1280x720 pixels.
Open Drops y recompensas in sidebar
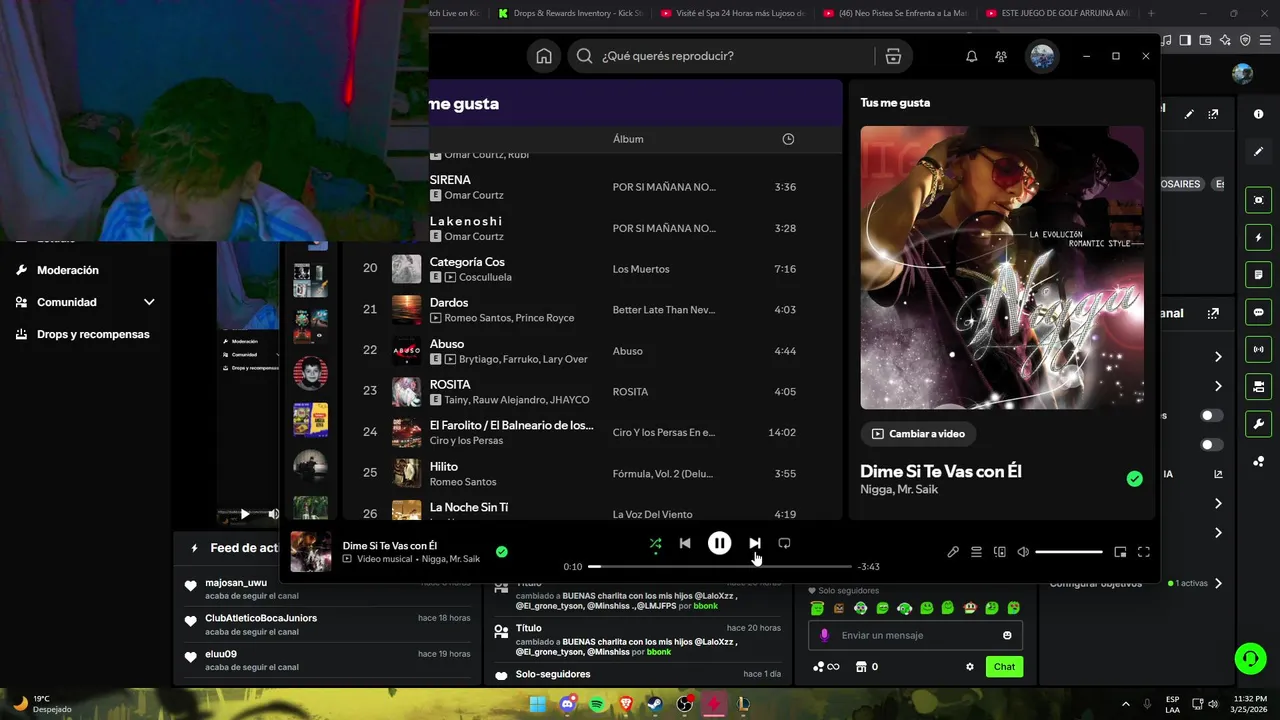(x=93, y=334)
